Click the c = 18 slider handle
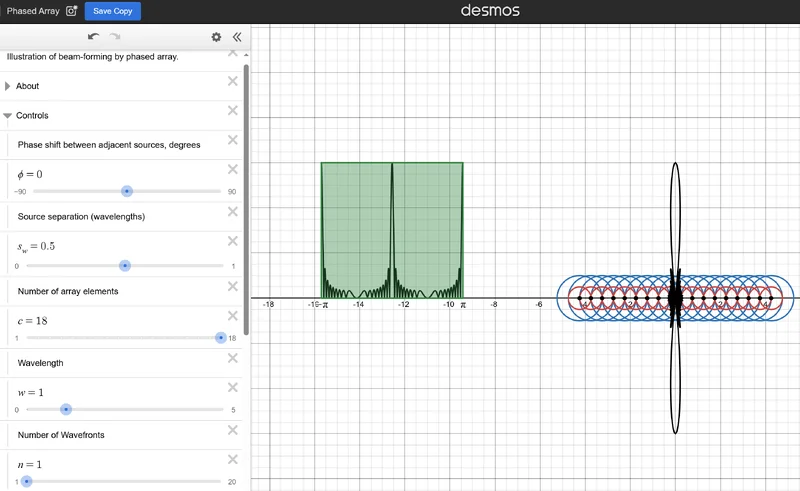This screenshot has height=491, width=800. click(221, 338)
